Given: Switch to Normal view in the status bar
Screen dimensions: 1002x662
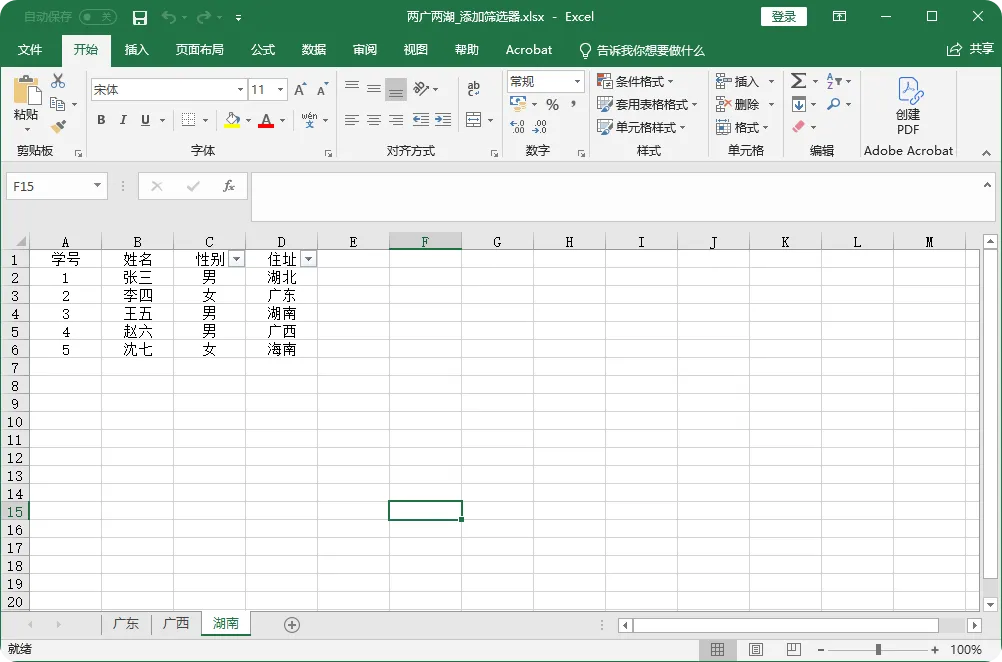Looking at the screenshot, I should [718, 649].
